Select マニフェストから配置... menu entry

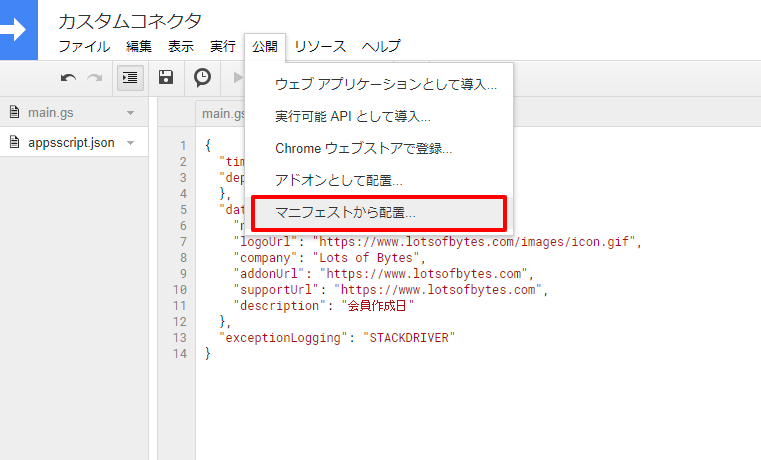click(346, 213)
